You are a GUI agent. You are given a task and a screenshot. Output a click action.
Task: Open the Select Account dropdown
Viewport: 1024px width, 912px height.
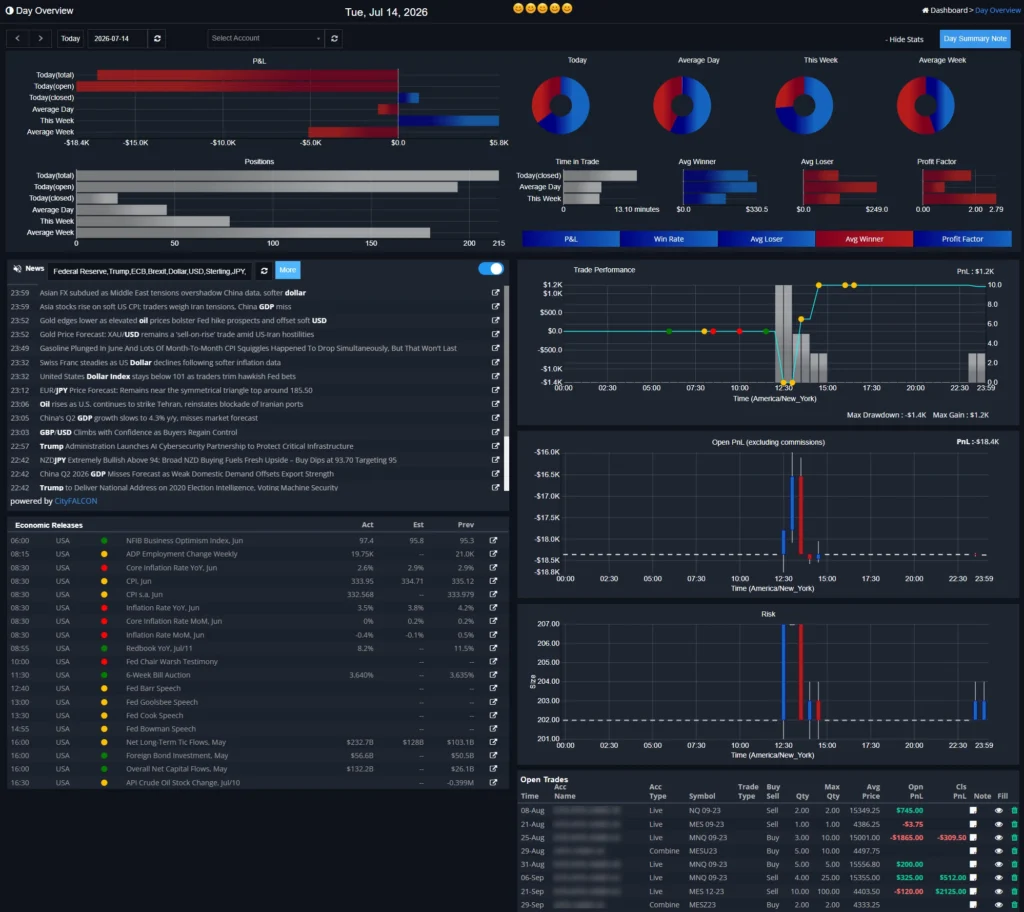[x=266, y=39]
